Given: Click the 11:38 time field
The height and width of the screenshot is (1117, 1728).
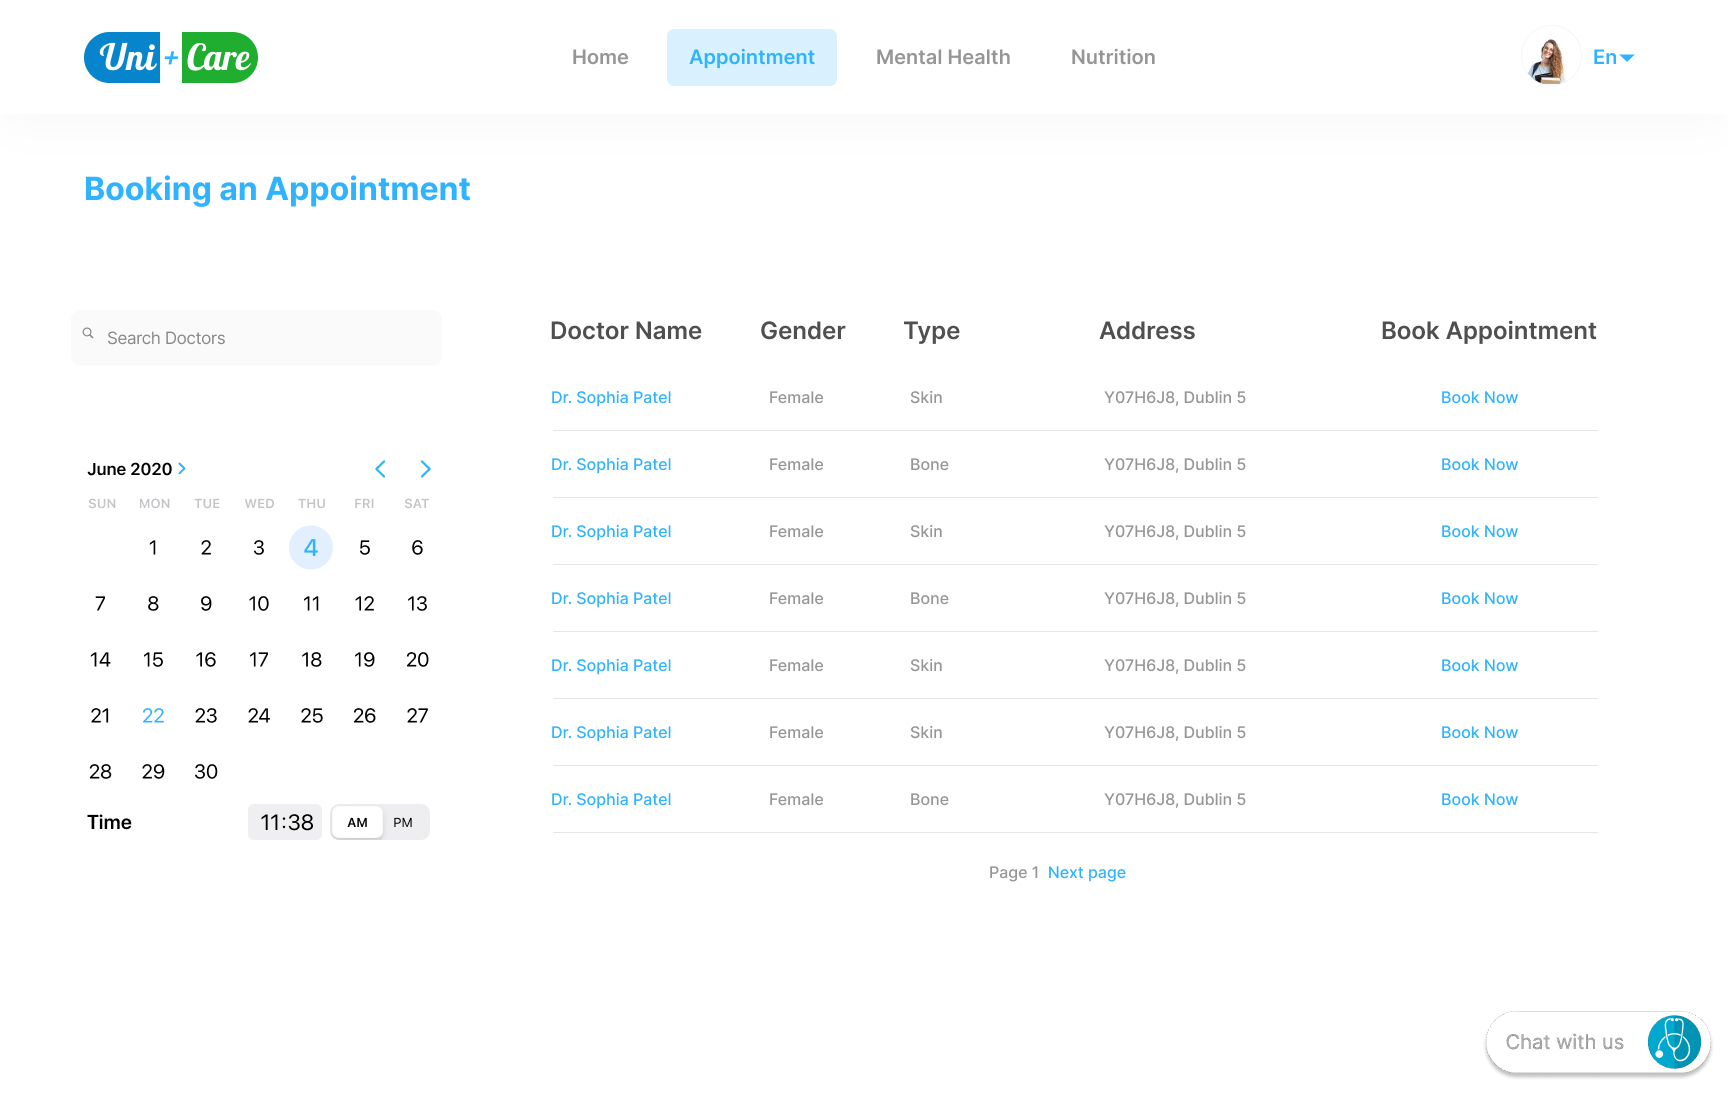Looking at the screenshot, I should [x=286, y=822].
